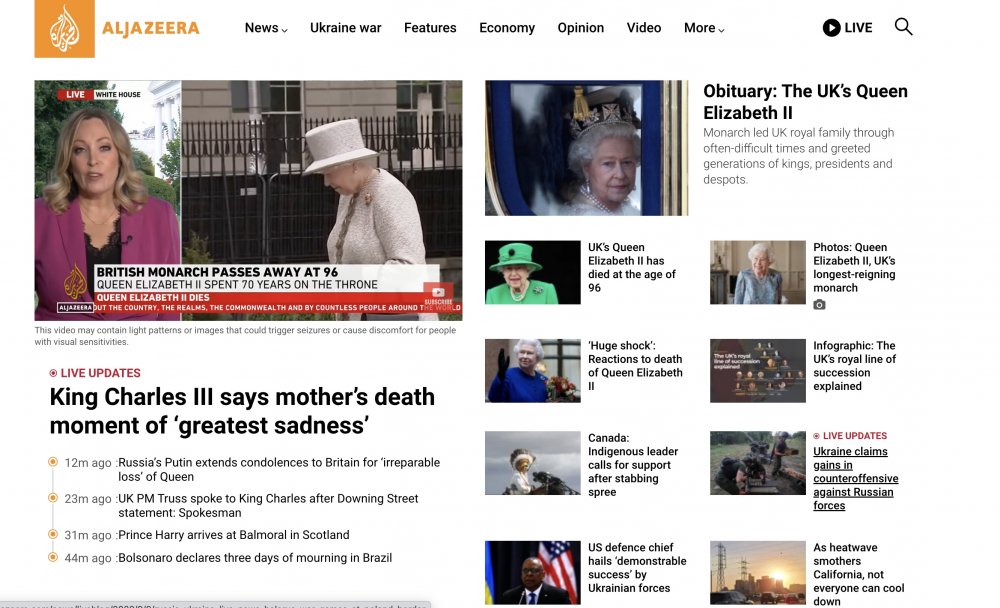Click the Al Jazeera logo
The image size is (1000, 608).
(x=117, y=29)
